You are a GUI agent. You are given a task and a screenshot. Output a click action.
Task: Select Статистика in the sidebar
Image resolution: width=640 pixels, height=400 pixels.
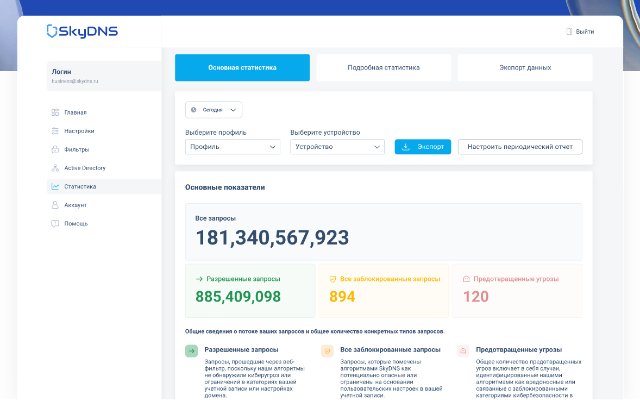(x=104, y=187)
